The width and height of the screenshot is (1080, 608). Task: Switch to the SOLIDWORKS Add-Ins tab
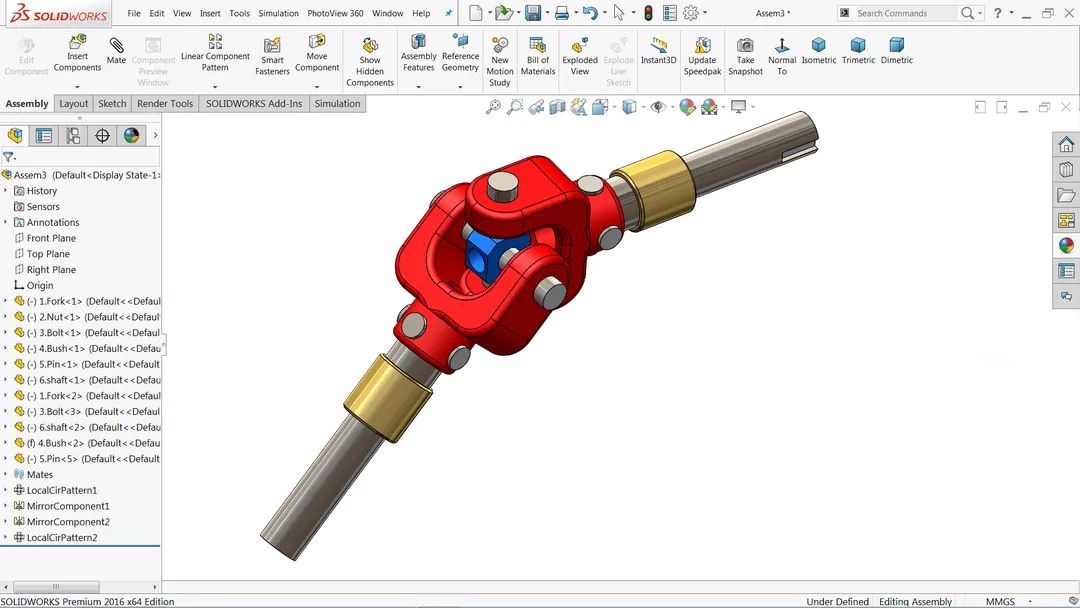(x=254, y=103)
